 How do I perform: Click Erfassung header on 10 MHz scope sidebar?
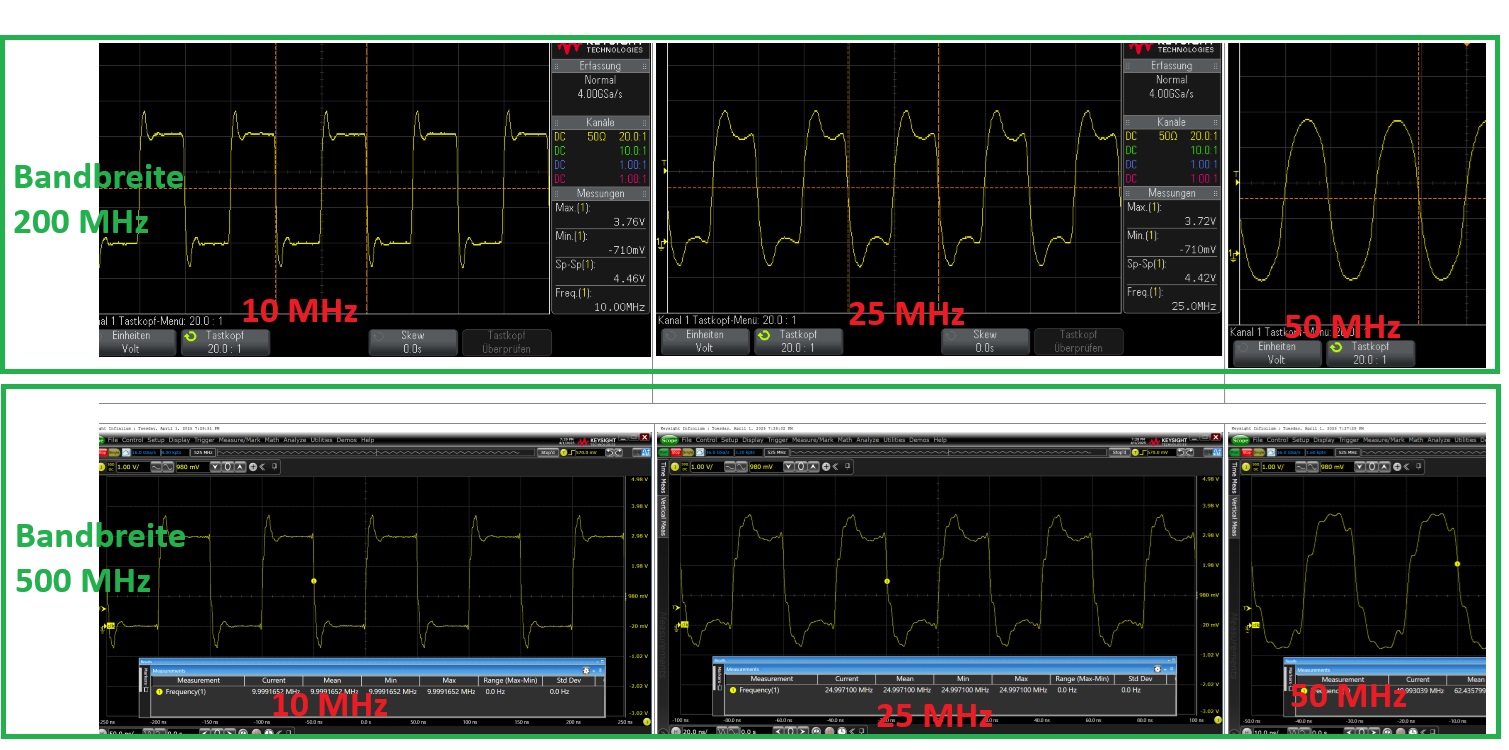coord(600,66)
